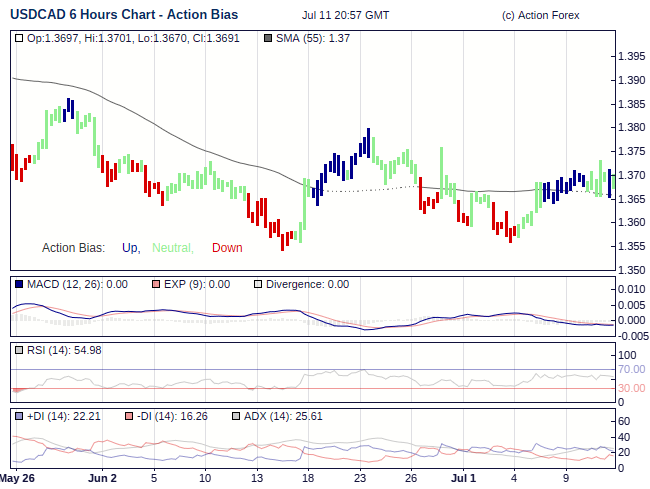Click the Divergence legend marker
Viewport: 650px width, 489px height.
(x=258, y=284)
